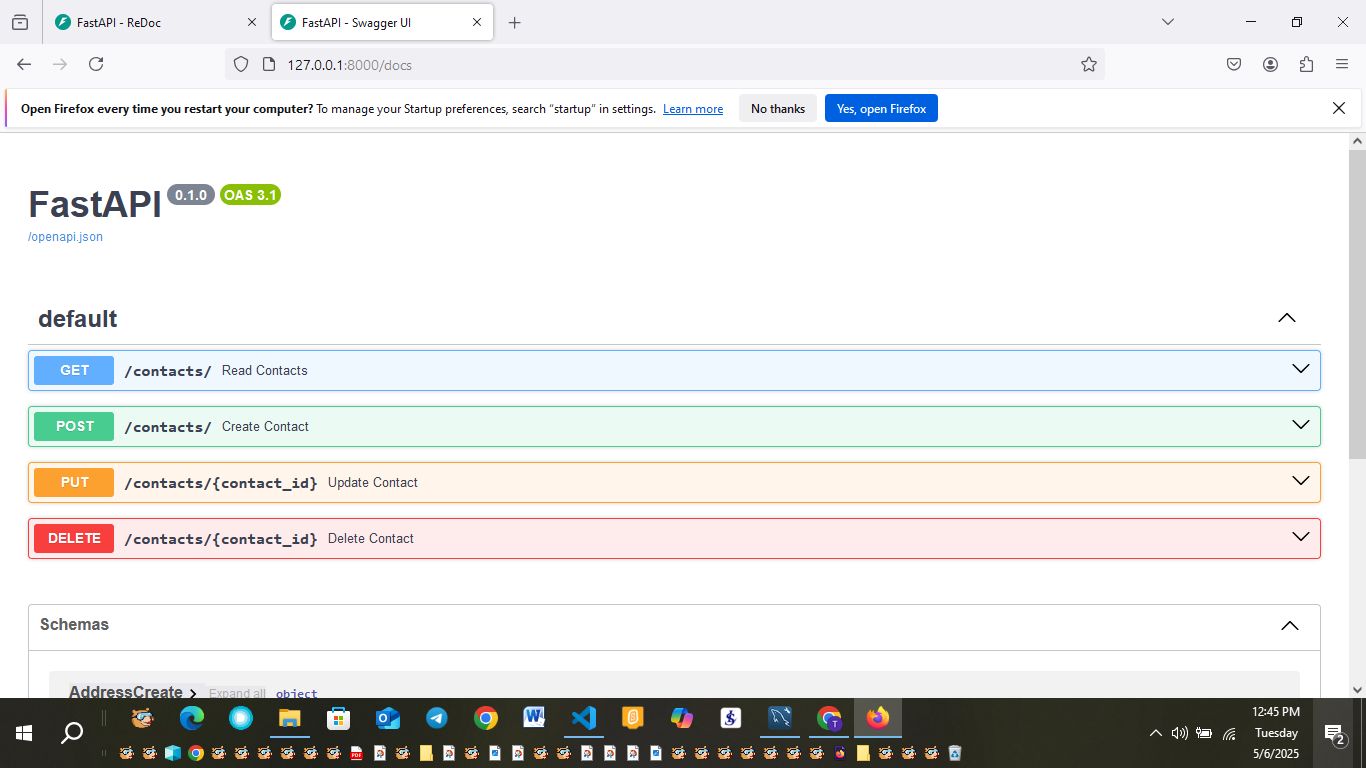Reload the Swagger docs page
The image size is (1366, 768).
tap(96, 64)
